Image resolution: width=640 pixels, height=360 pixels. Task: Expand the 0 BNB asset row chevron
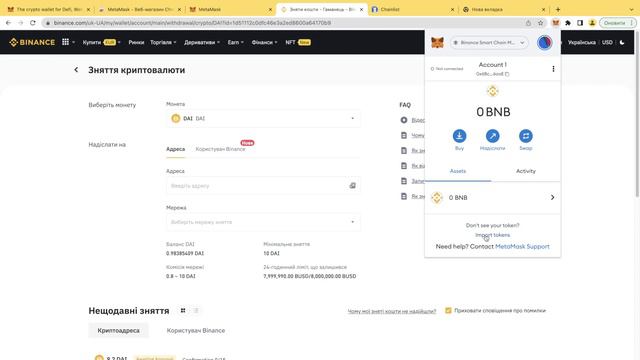[552, 198]
